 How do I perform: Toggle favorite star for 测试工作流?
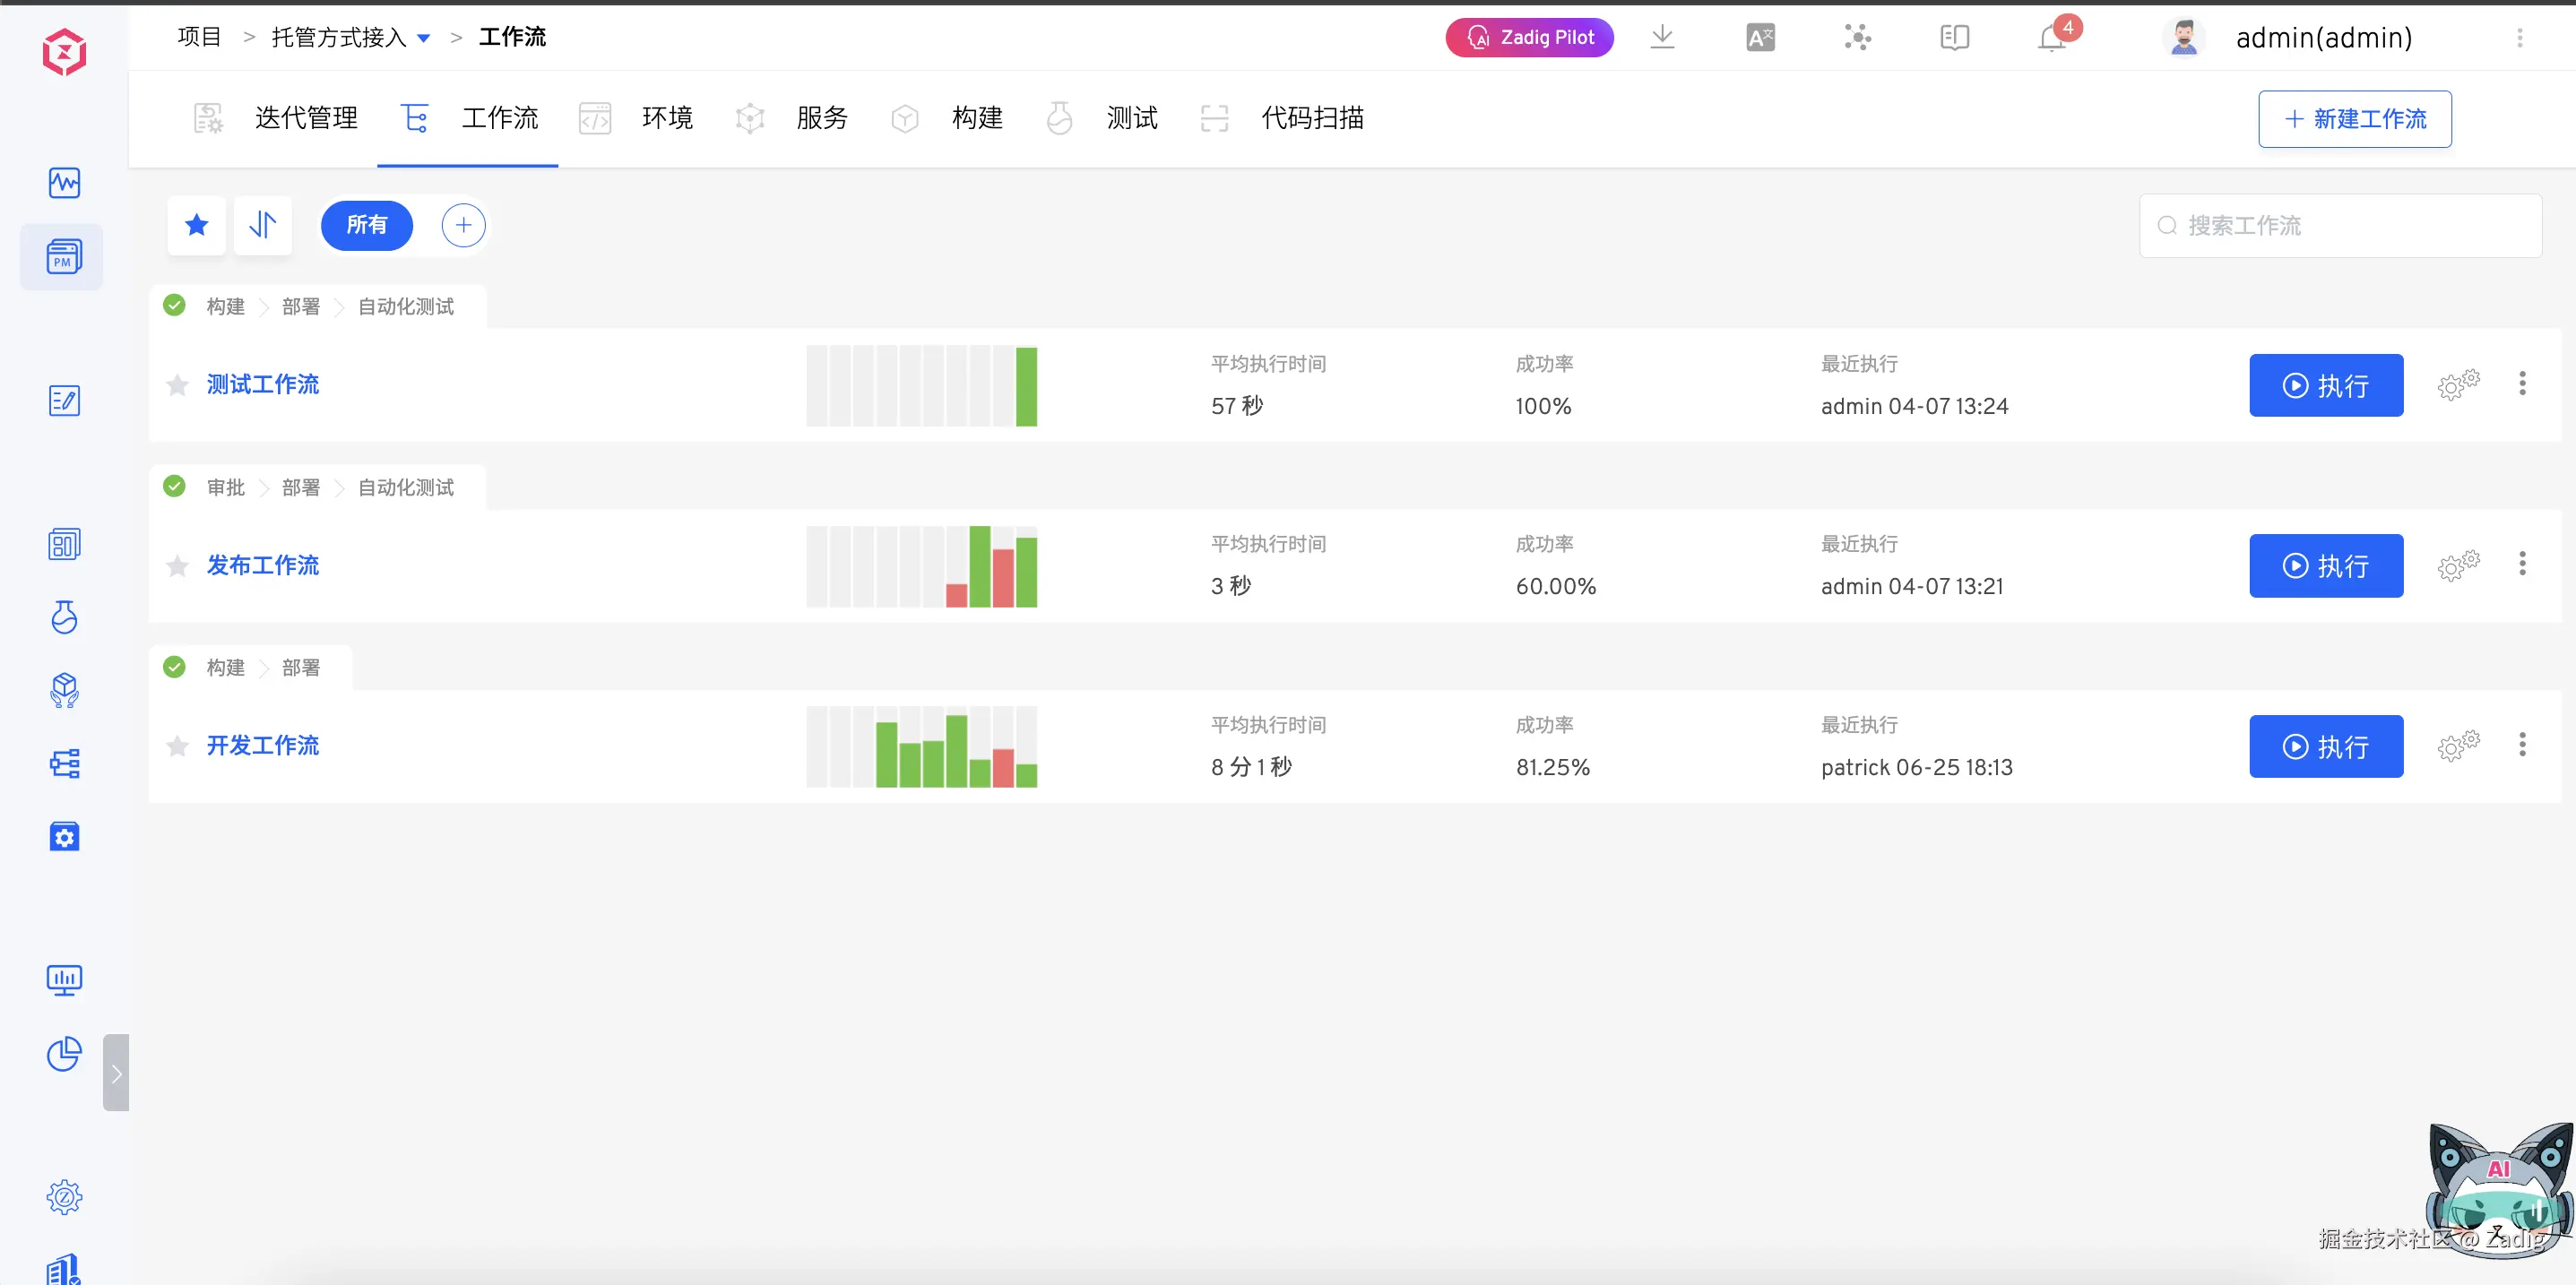coord(178,385)
